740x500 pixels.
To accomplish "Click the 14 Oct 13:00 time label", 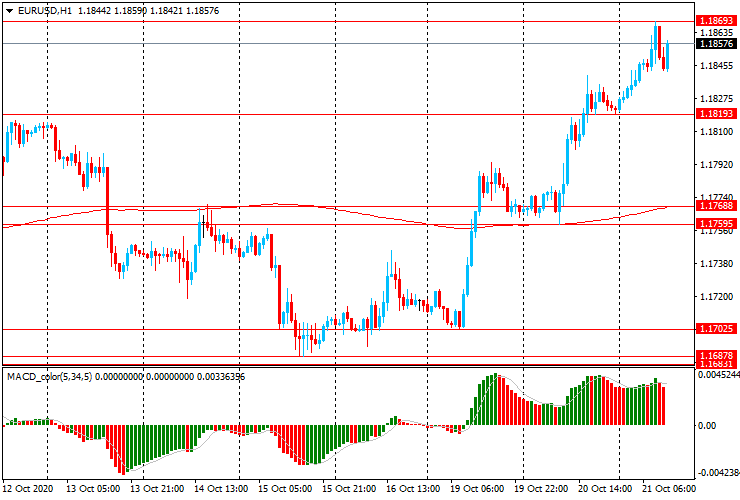I will tap(221, 489).
